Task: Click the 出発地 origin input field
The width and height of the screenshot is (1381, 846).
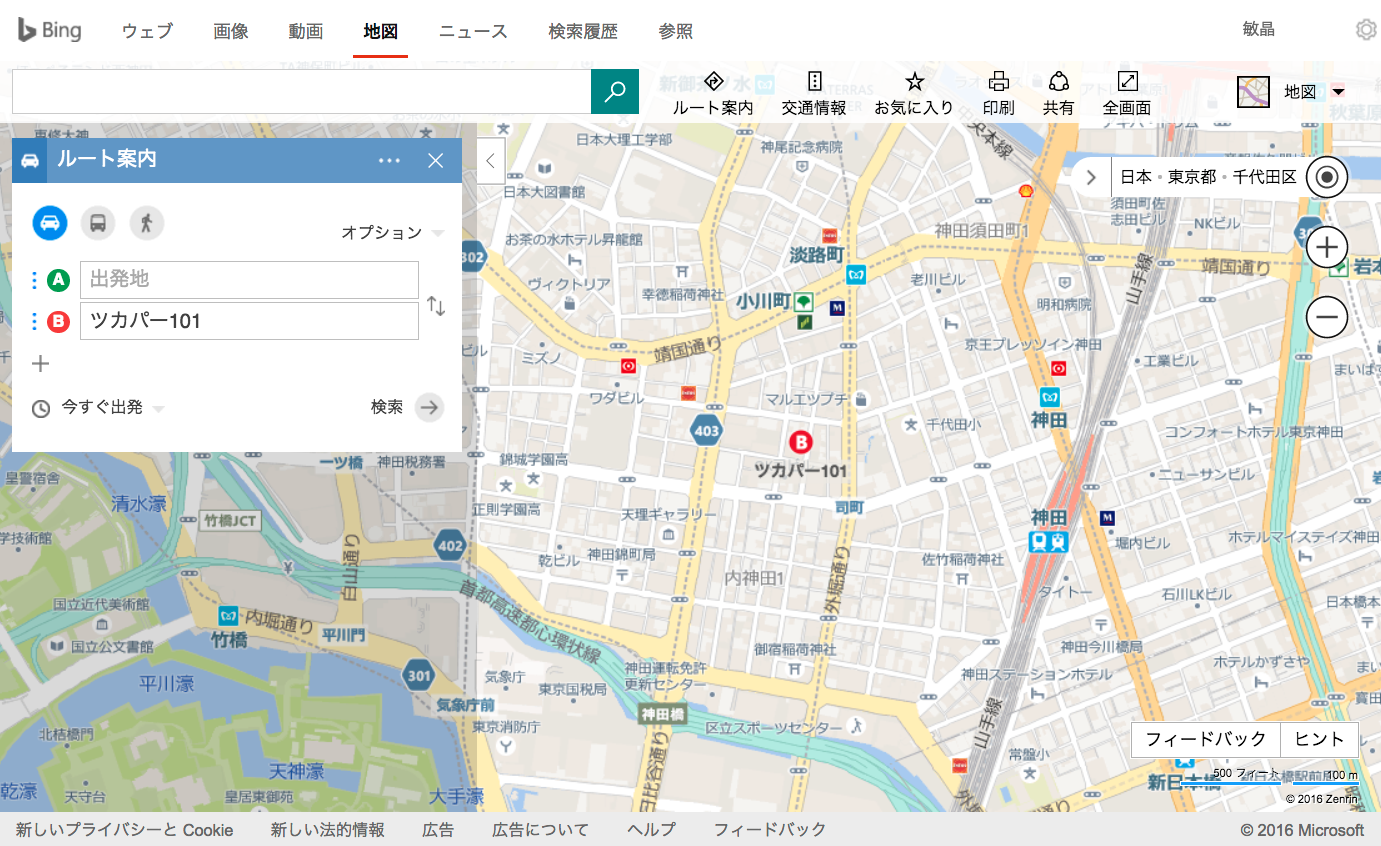Action: click(249, 280)
